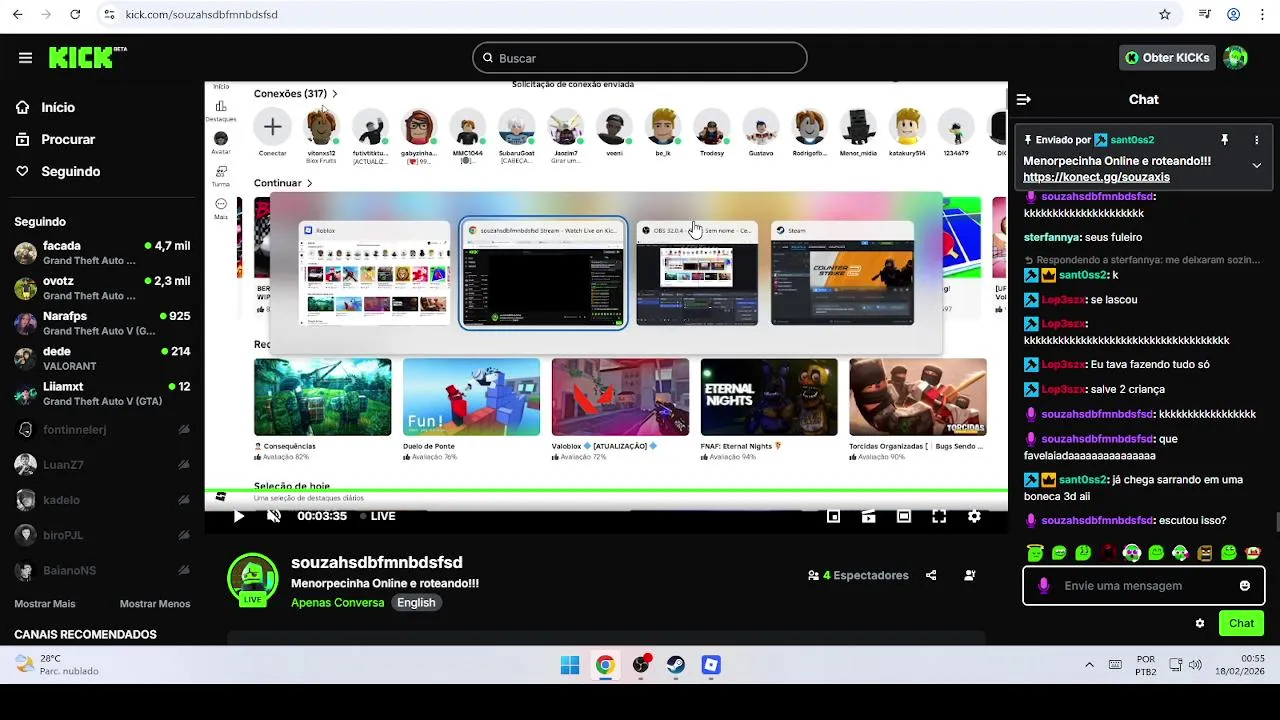1280x720 pixels.
Task: Open followed channel facada
Action: pos(102,253)
